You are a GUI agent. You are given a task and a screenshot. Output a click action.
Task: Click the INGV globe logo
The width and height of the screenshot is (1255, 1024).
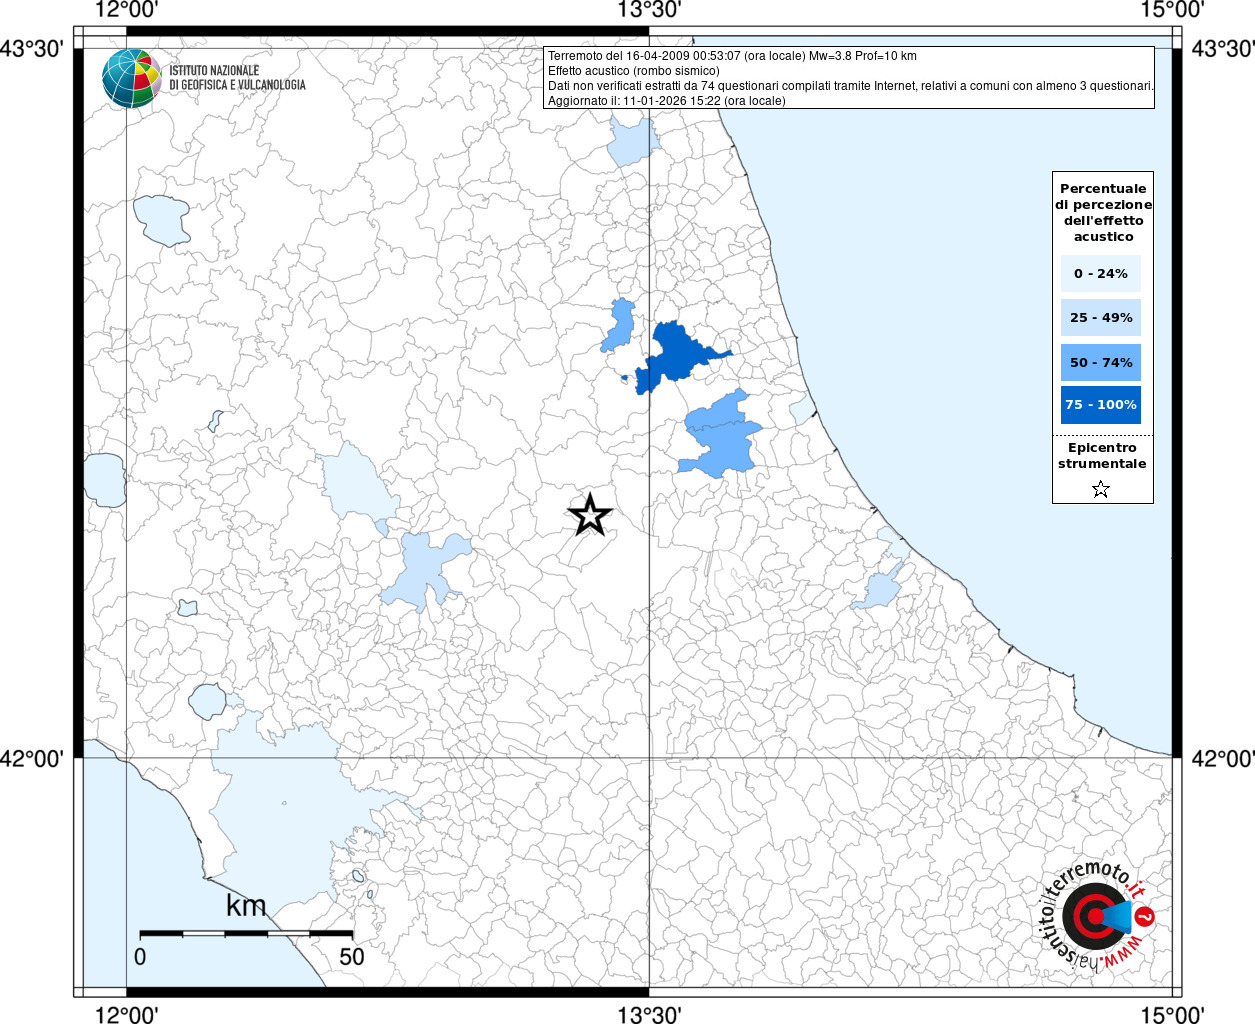click(x=131, y=78)
